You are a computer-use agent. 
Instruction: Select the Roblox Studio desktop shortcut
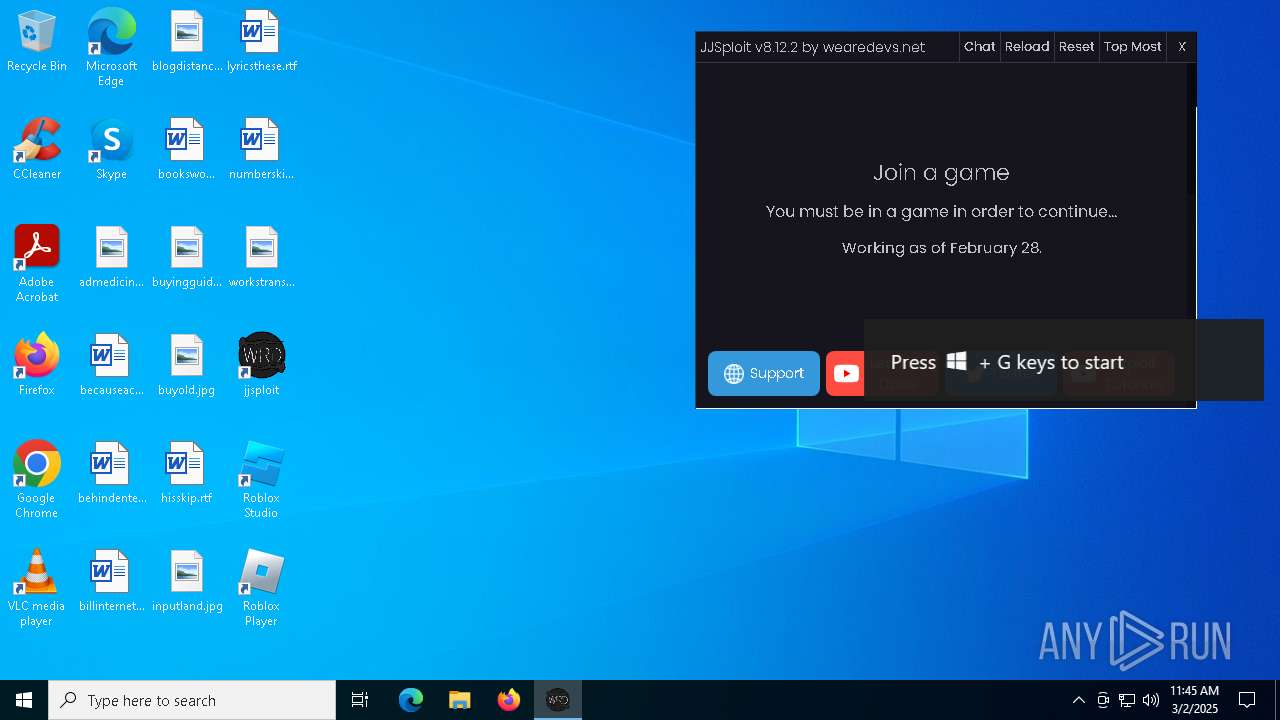tap(261, 480)
